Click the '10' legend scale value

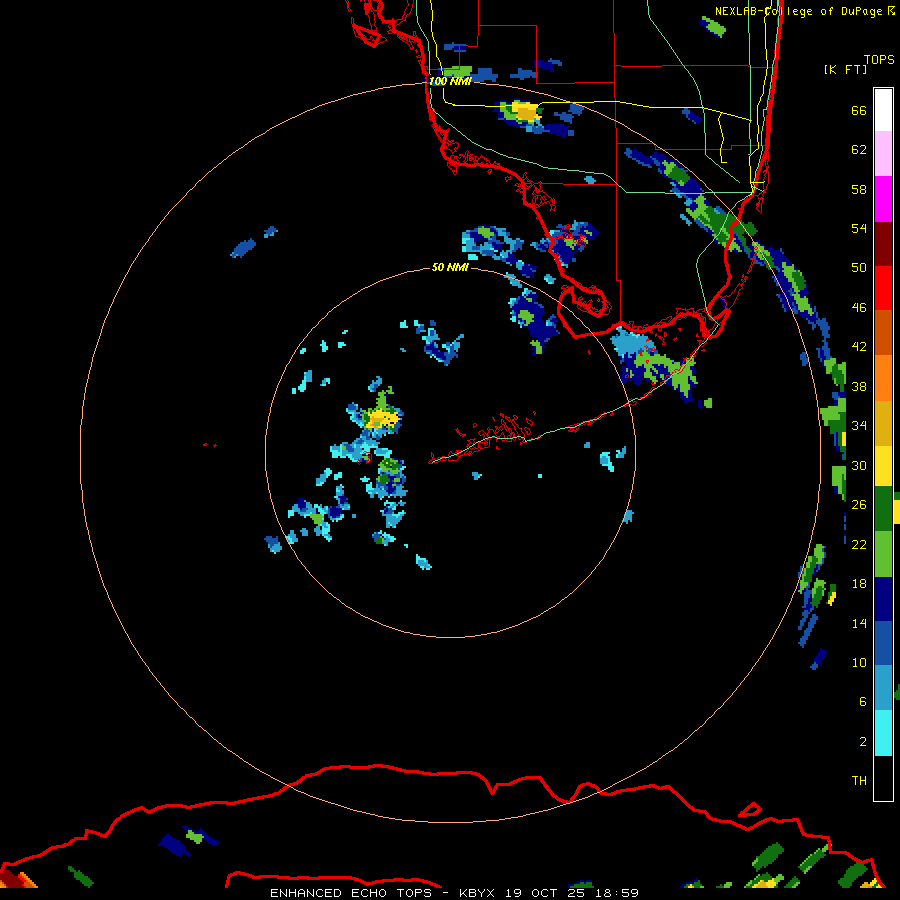coord(859,663)
